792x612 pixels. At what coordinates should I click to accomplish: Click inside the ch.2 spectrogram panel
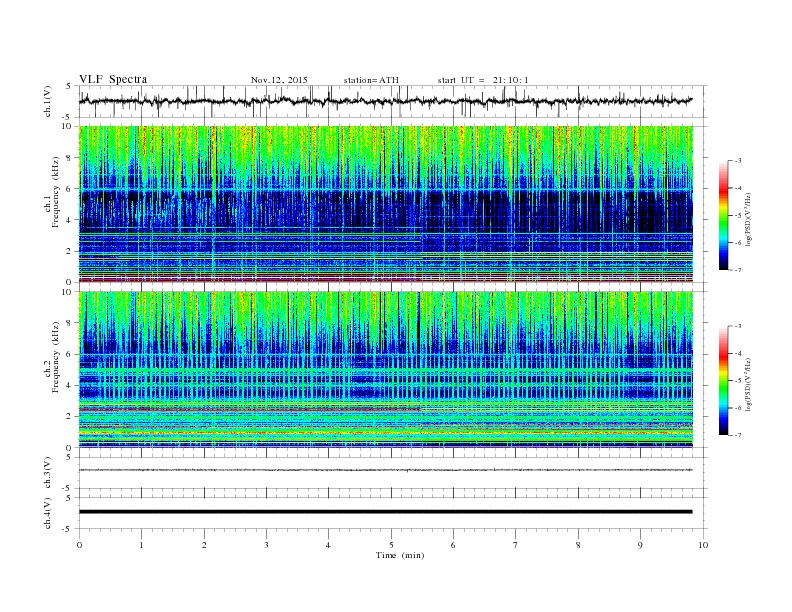[385, 370]
